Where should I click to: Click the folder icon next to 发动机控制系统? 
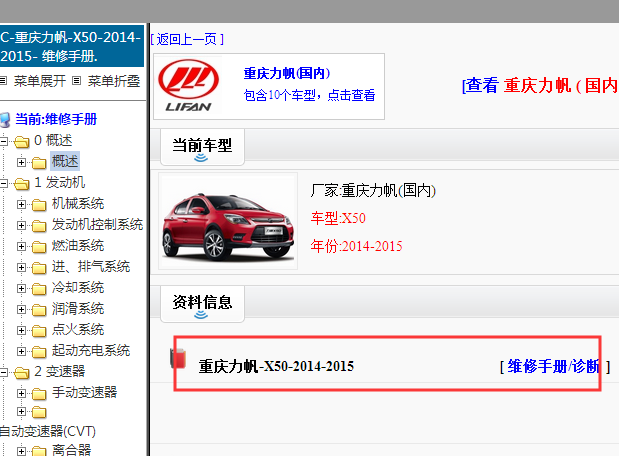[x=39, y=225]
